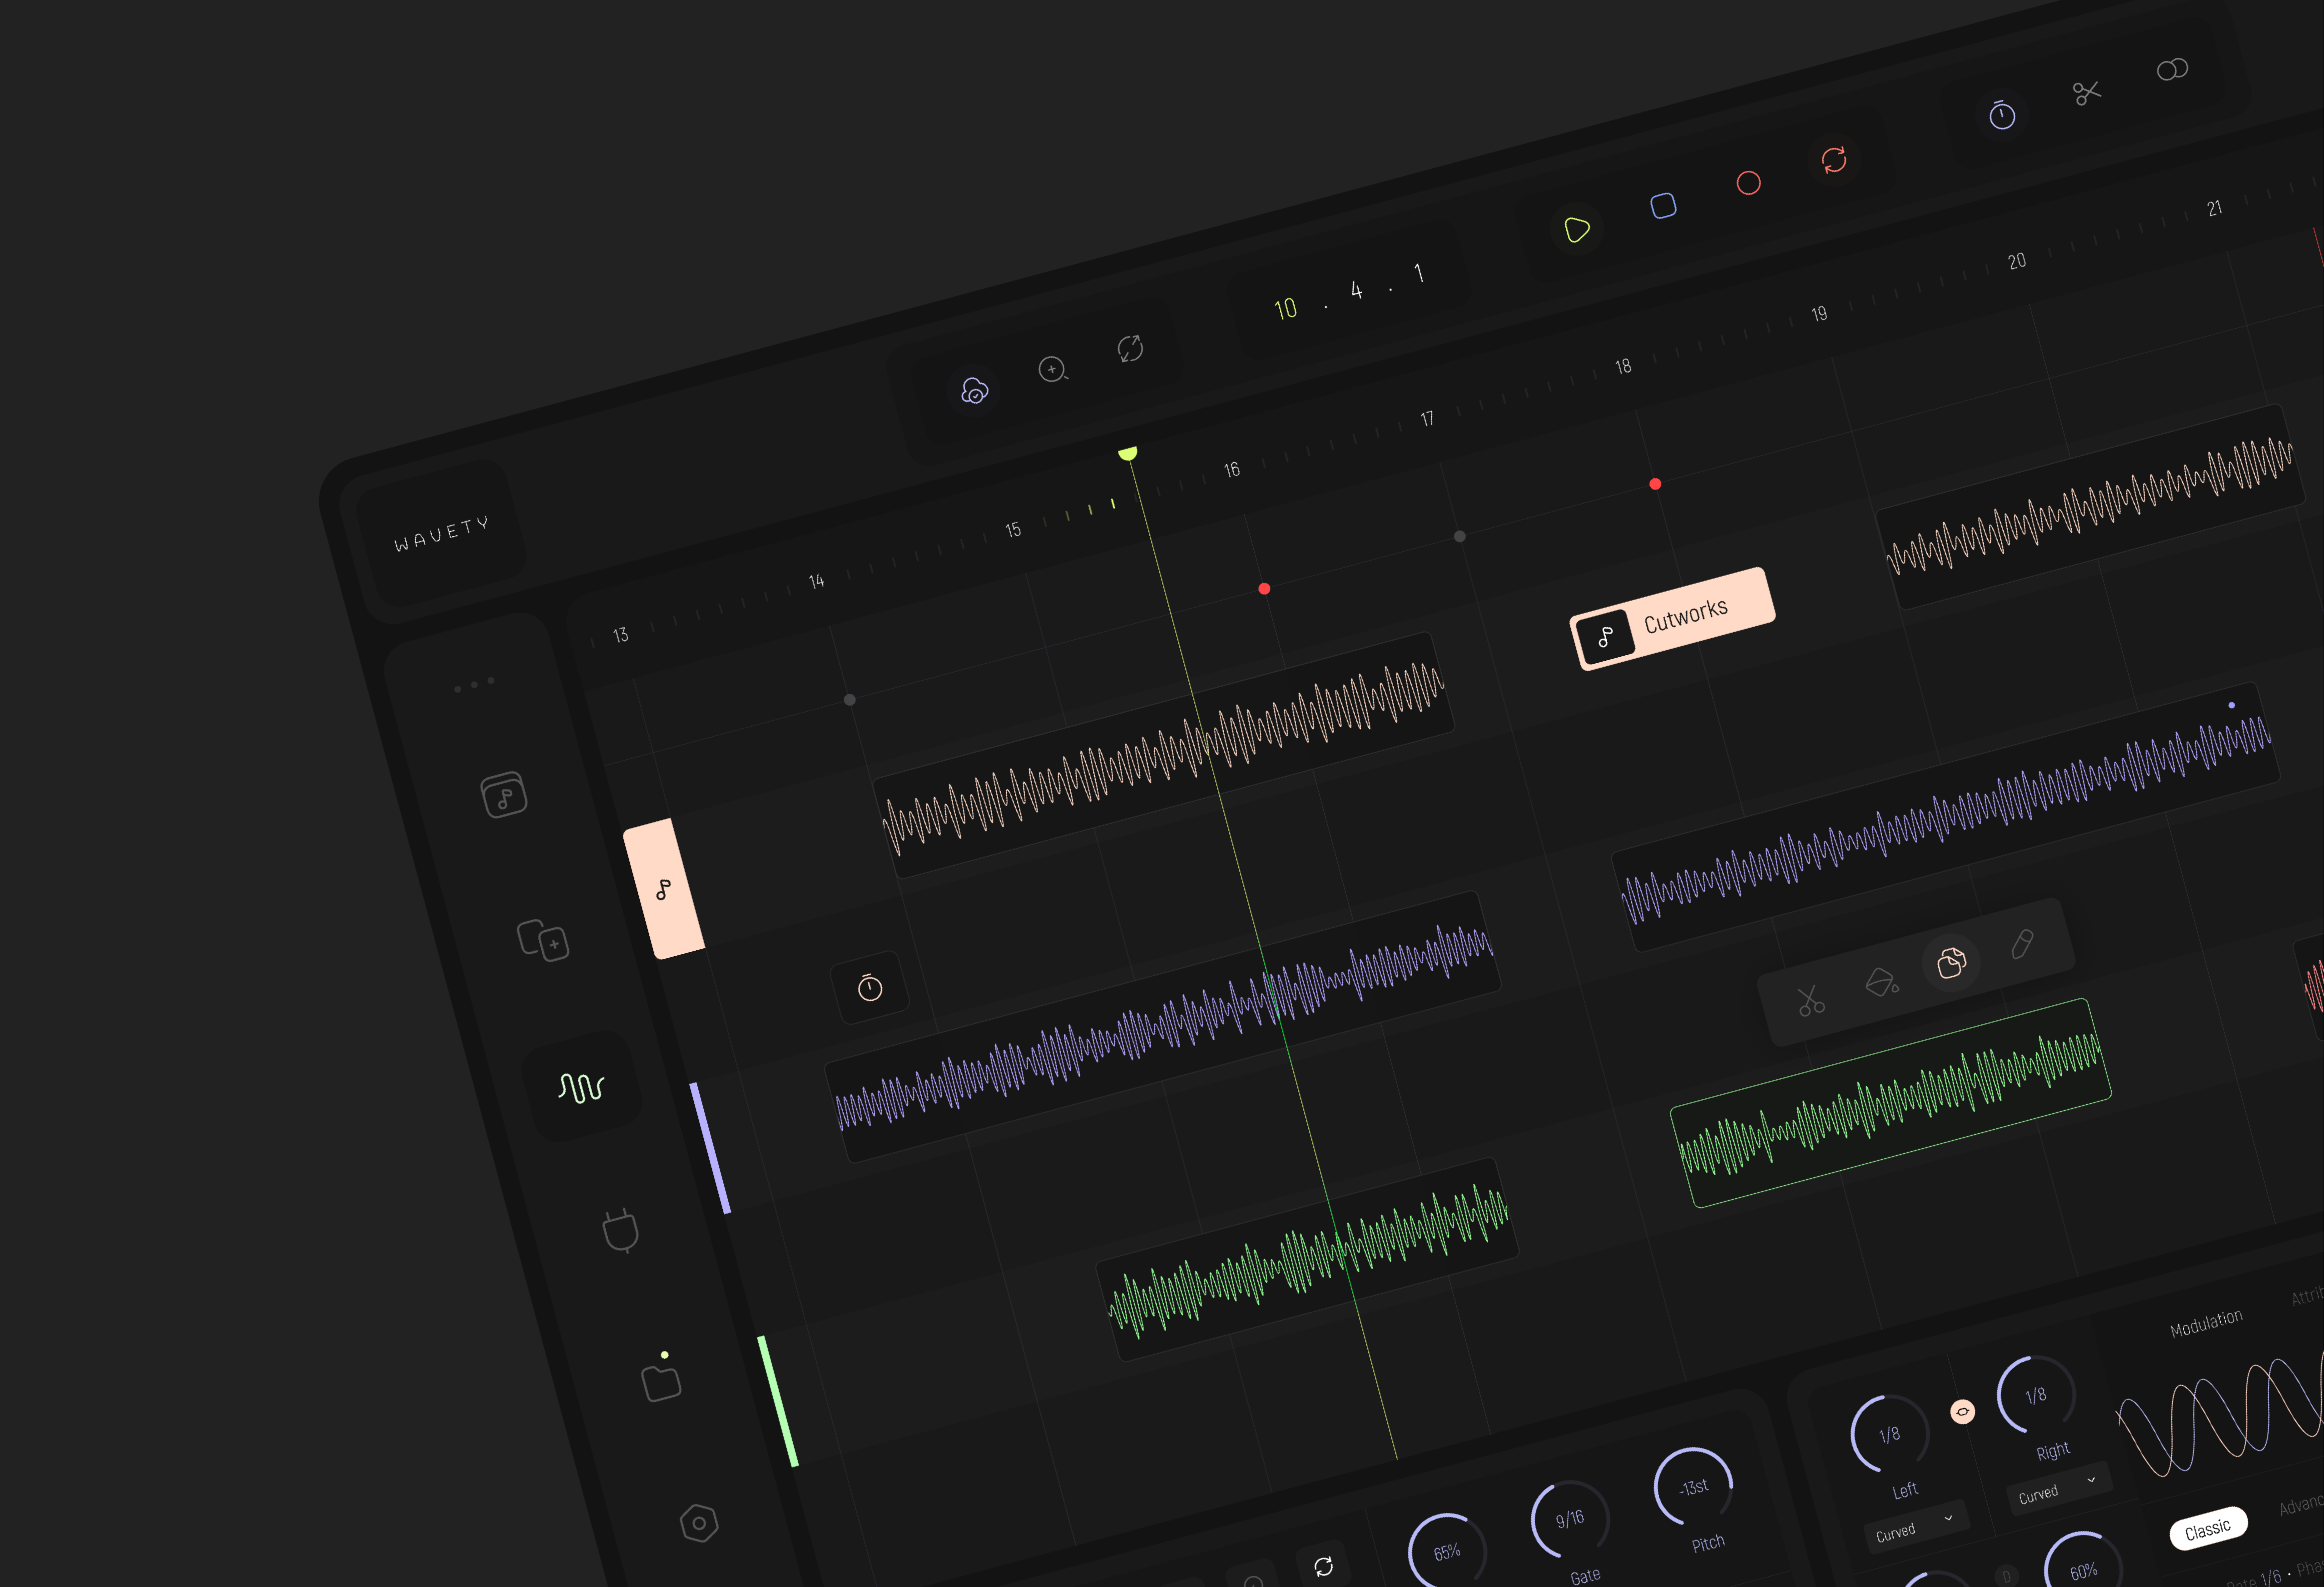This screenshot has height=1587, width=2324.
Task: Click the cloud sync icon in top toolbar
Action: pyautogui.click(x=974, y=391)
